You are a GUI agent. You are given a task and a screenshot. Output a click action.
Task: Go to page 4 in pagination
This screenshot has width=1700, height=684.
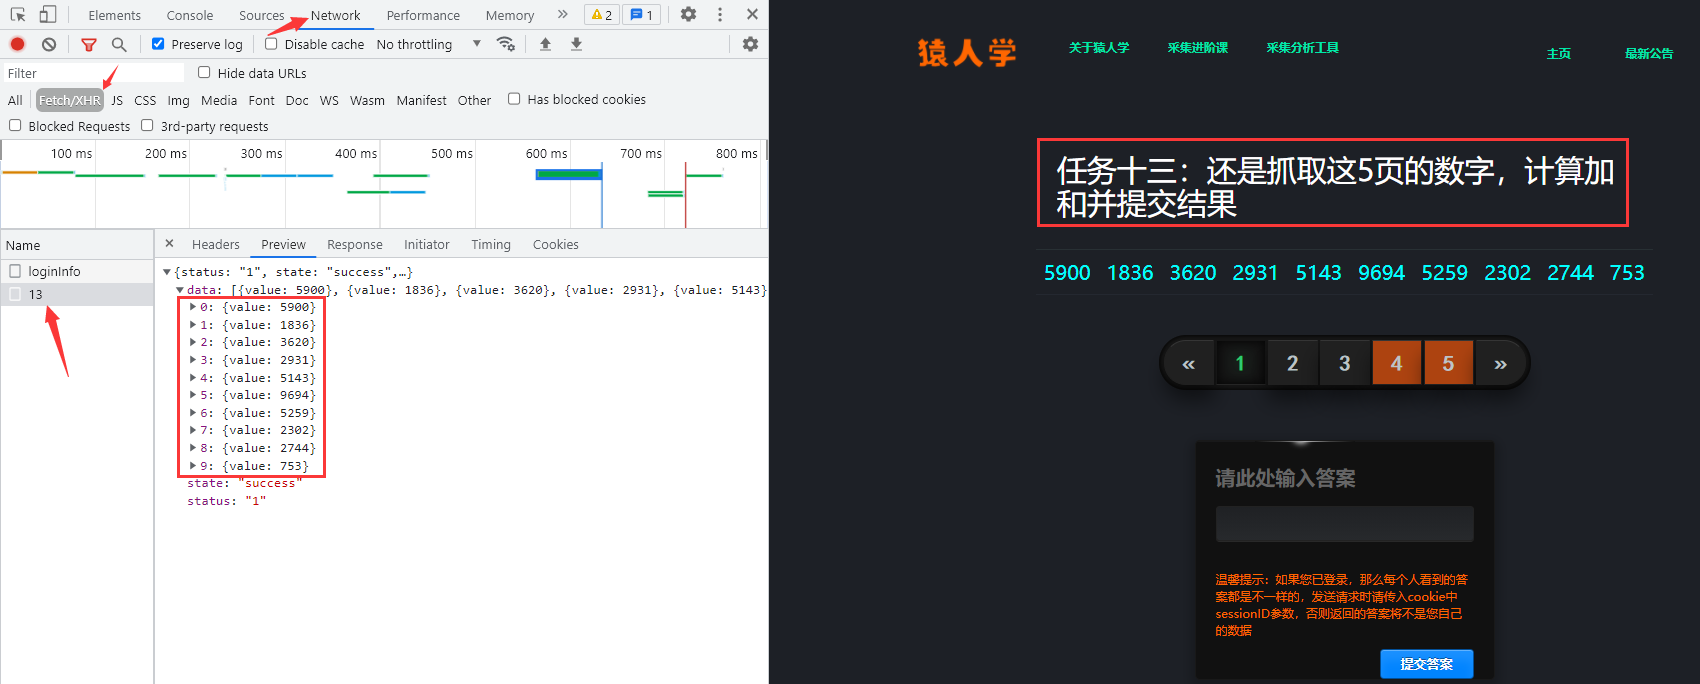1396,363
